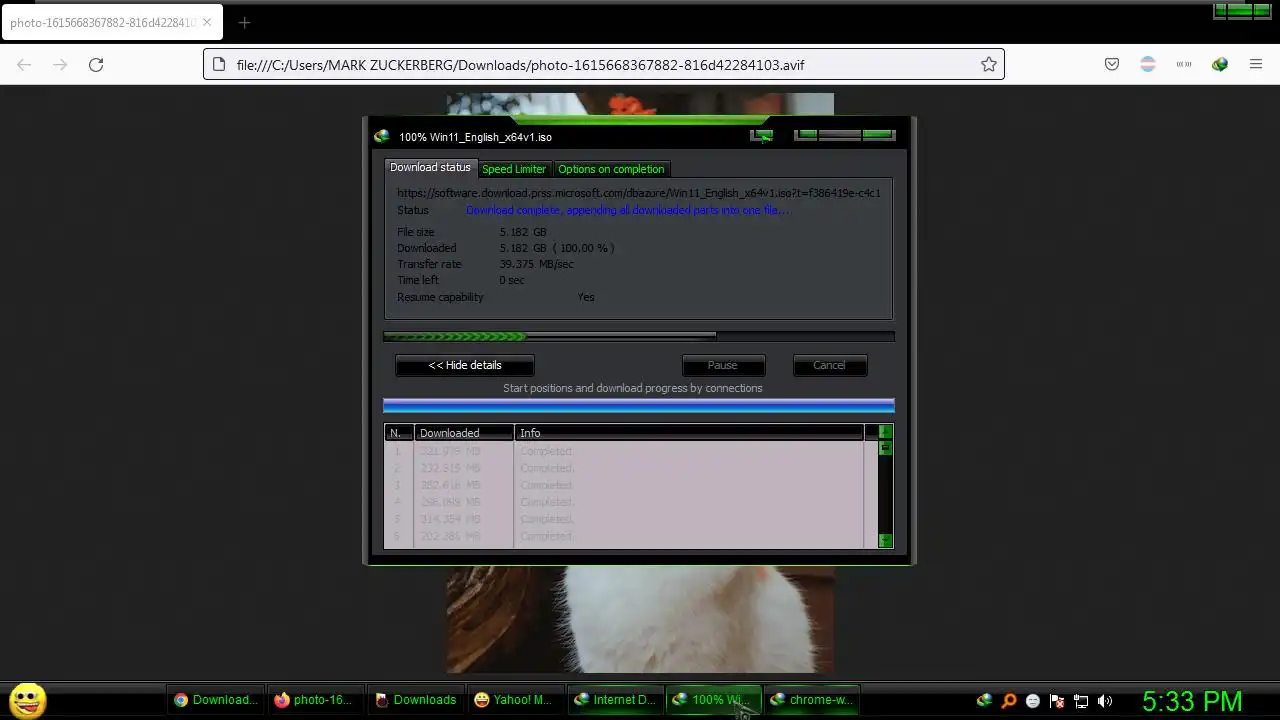Close the photo-1615668367882 browser tab
The image size is (1280, 720).
click(207, 22)
